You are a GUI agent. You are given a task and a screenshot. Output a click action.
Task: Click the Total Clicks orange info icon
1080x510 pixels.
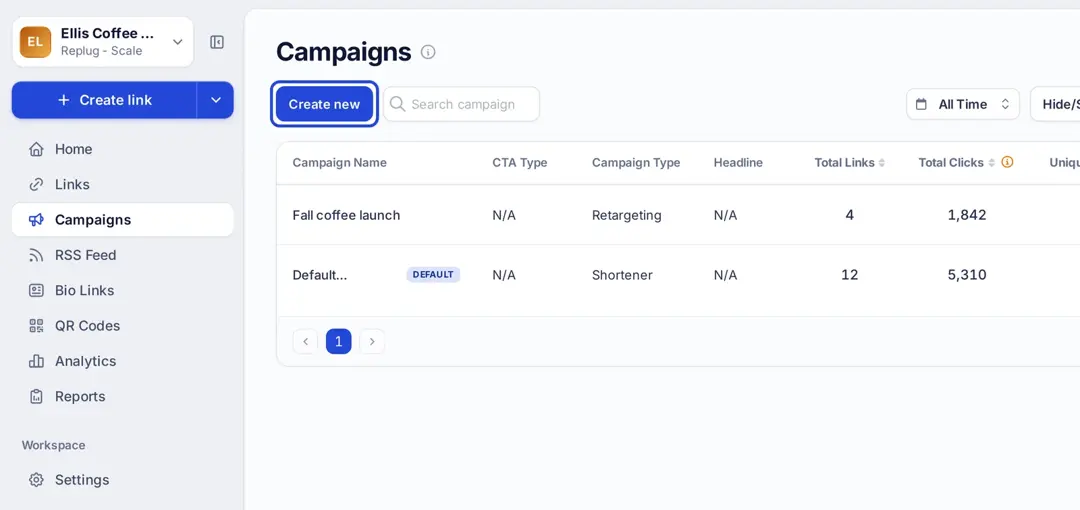[1007, 162]
